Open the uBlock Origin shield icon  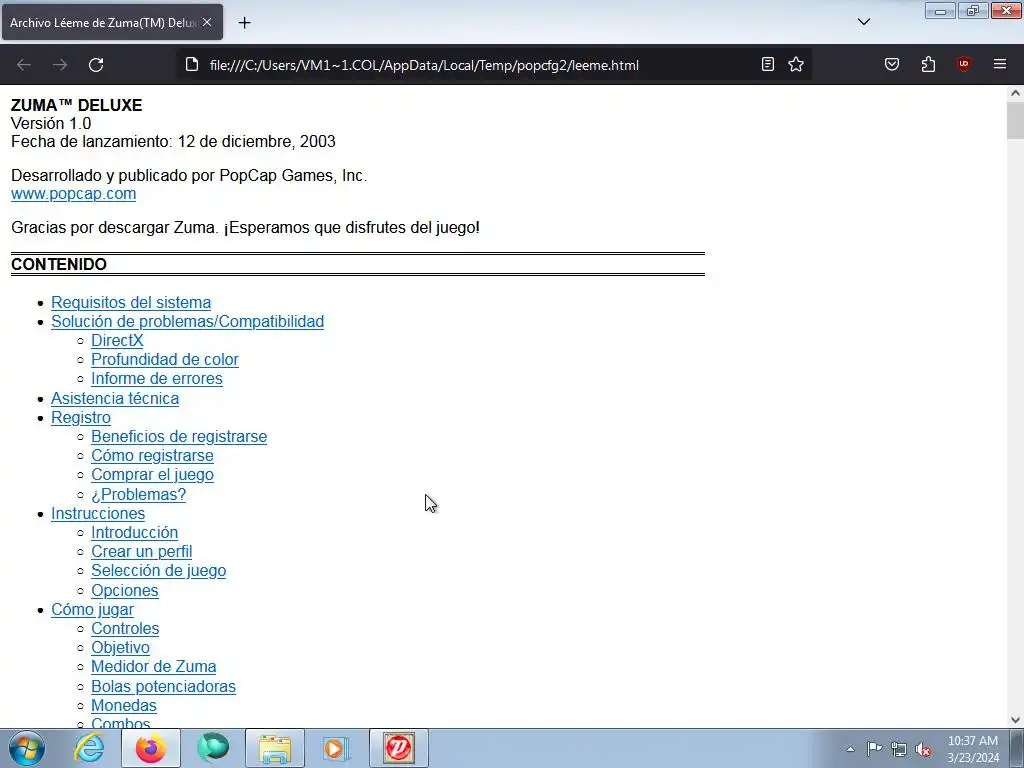coord(964,64)
